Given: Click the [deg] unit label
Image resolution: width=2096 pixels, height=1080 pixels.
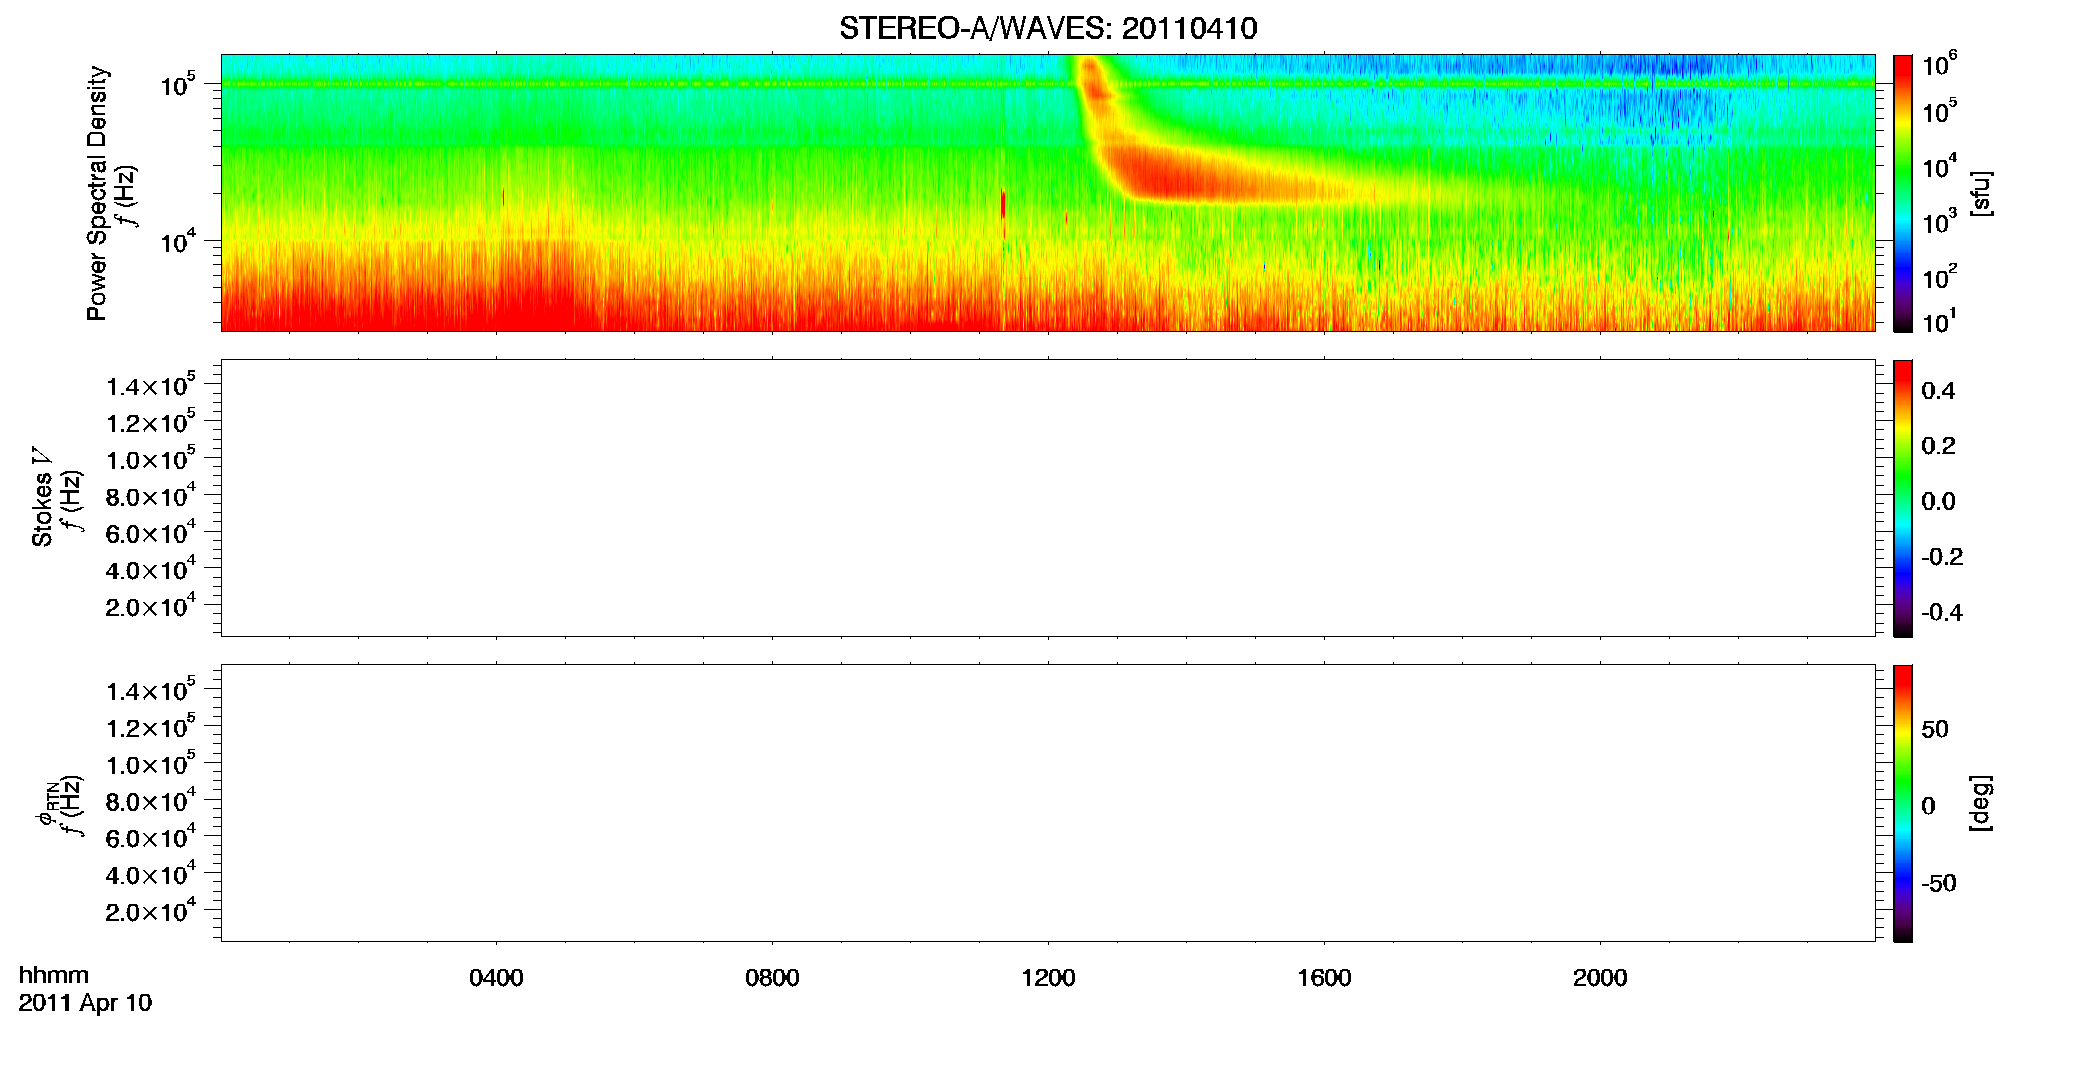Looking at the screenshot, I should pyautogui.click(x=1980, y=803).
